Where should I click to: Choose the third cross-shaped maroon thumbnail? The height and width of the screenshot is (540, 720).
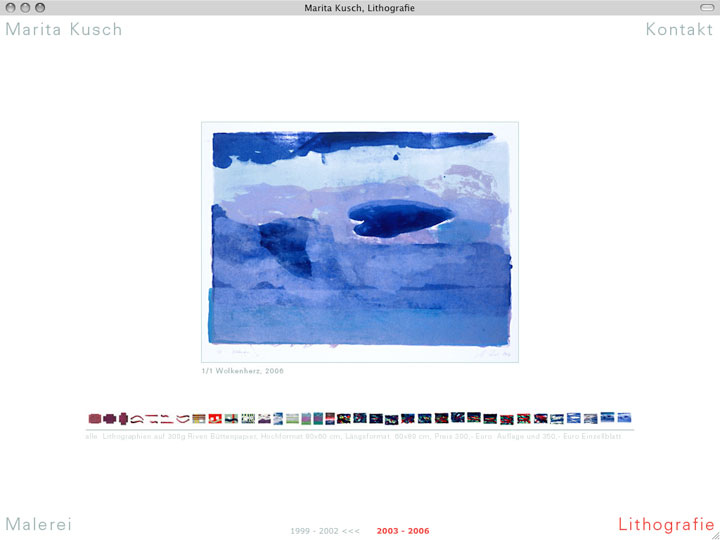(124, 418)
